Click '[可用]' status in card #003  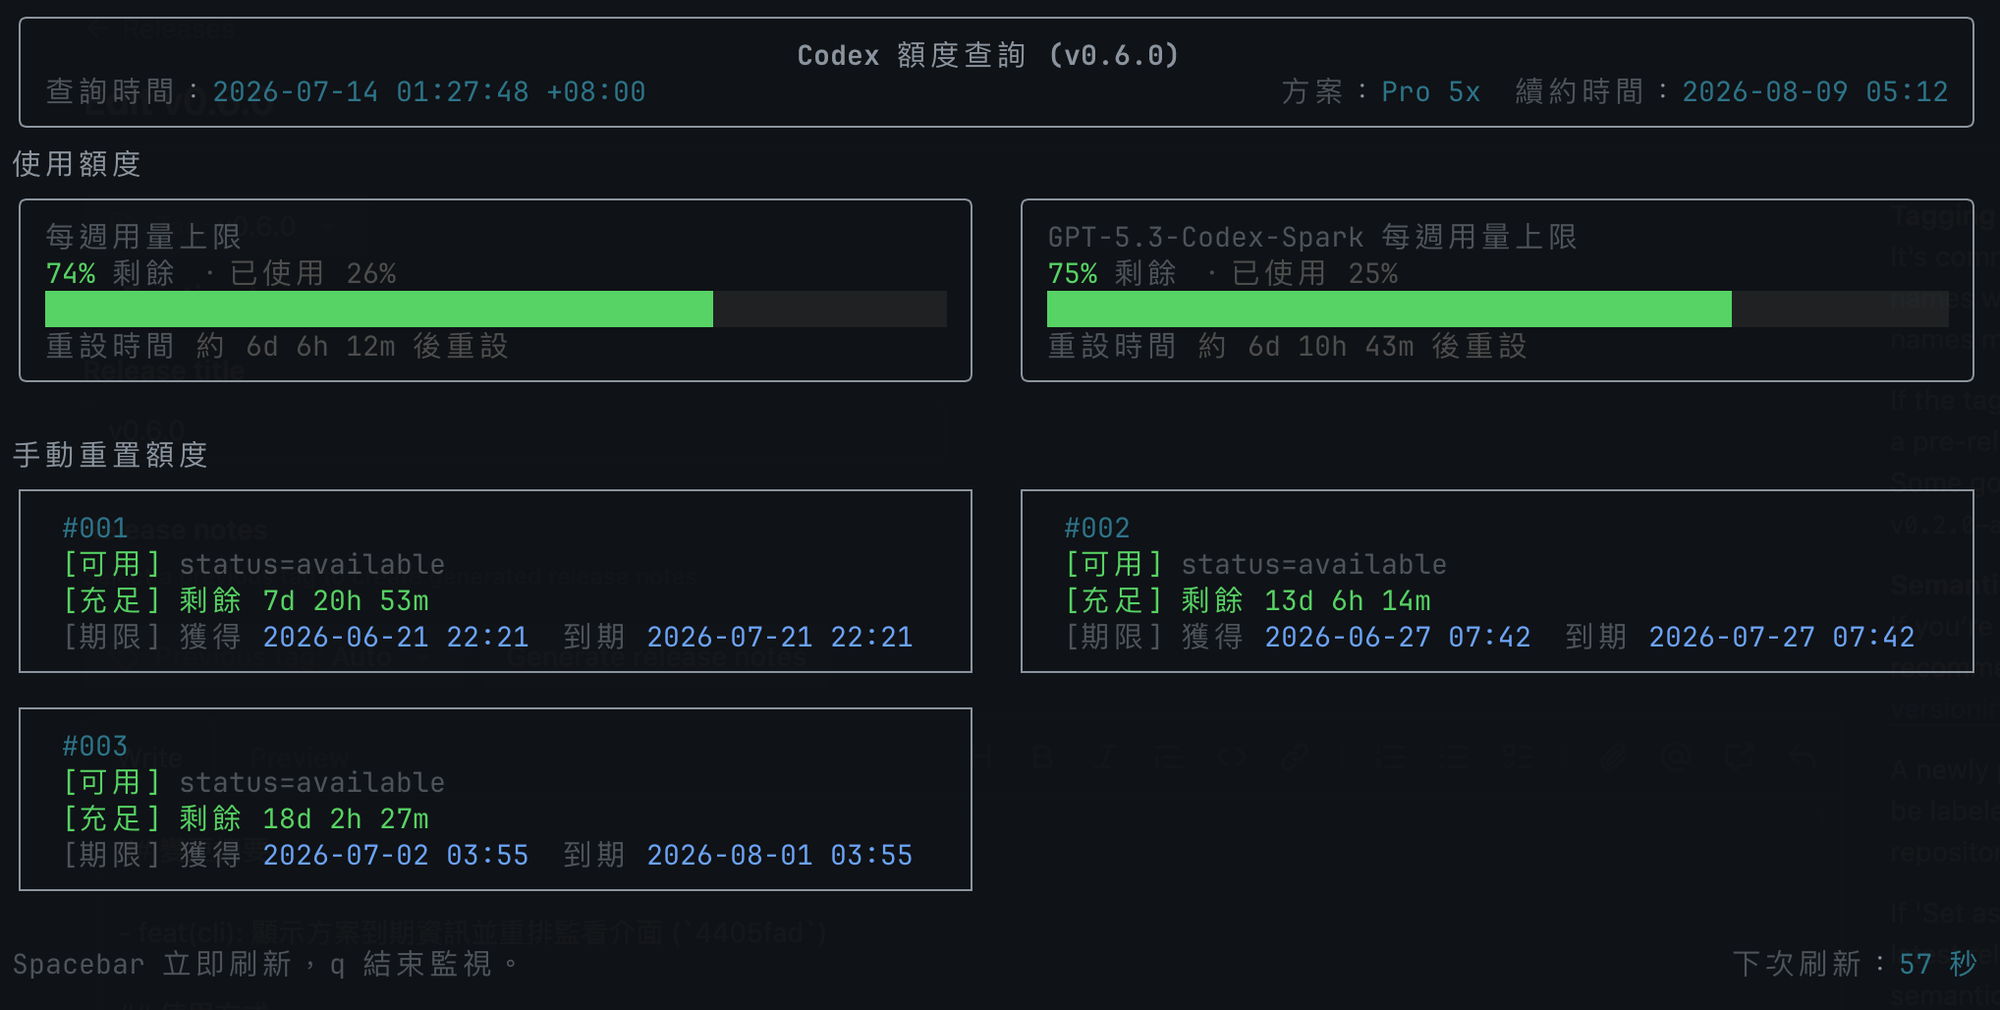(x=112, y=782)
